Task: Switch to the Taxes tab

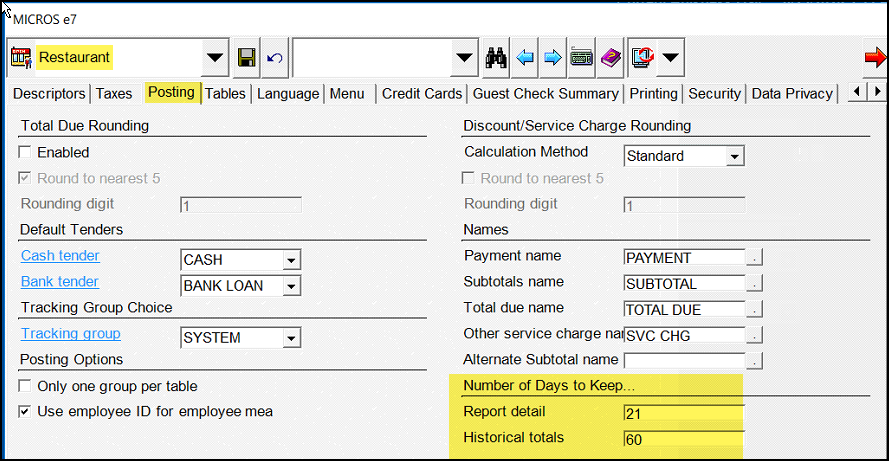Action: pyautogui.click(x=114, y=94)
